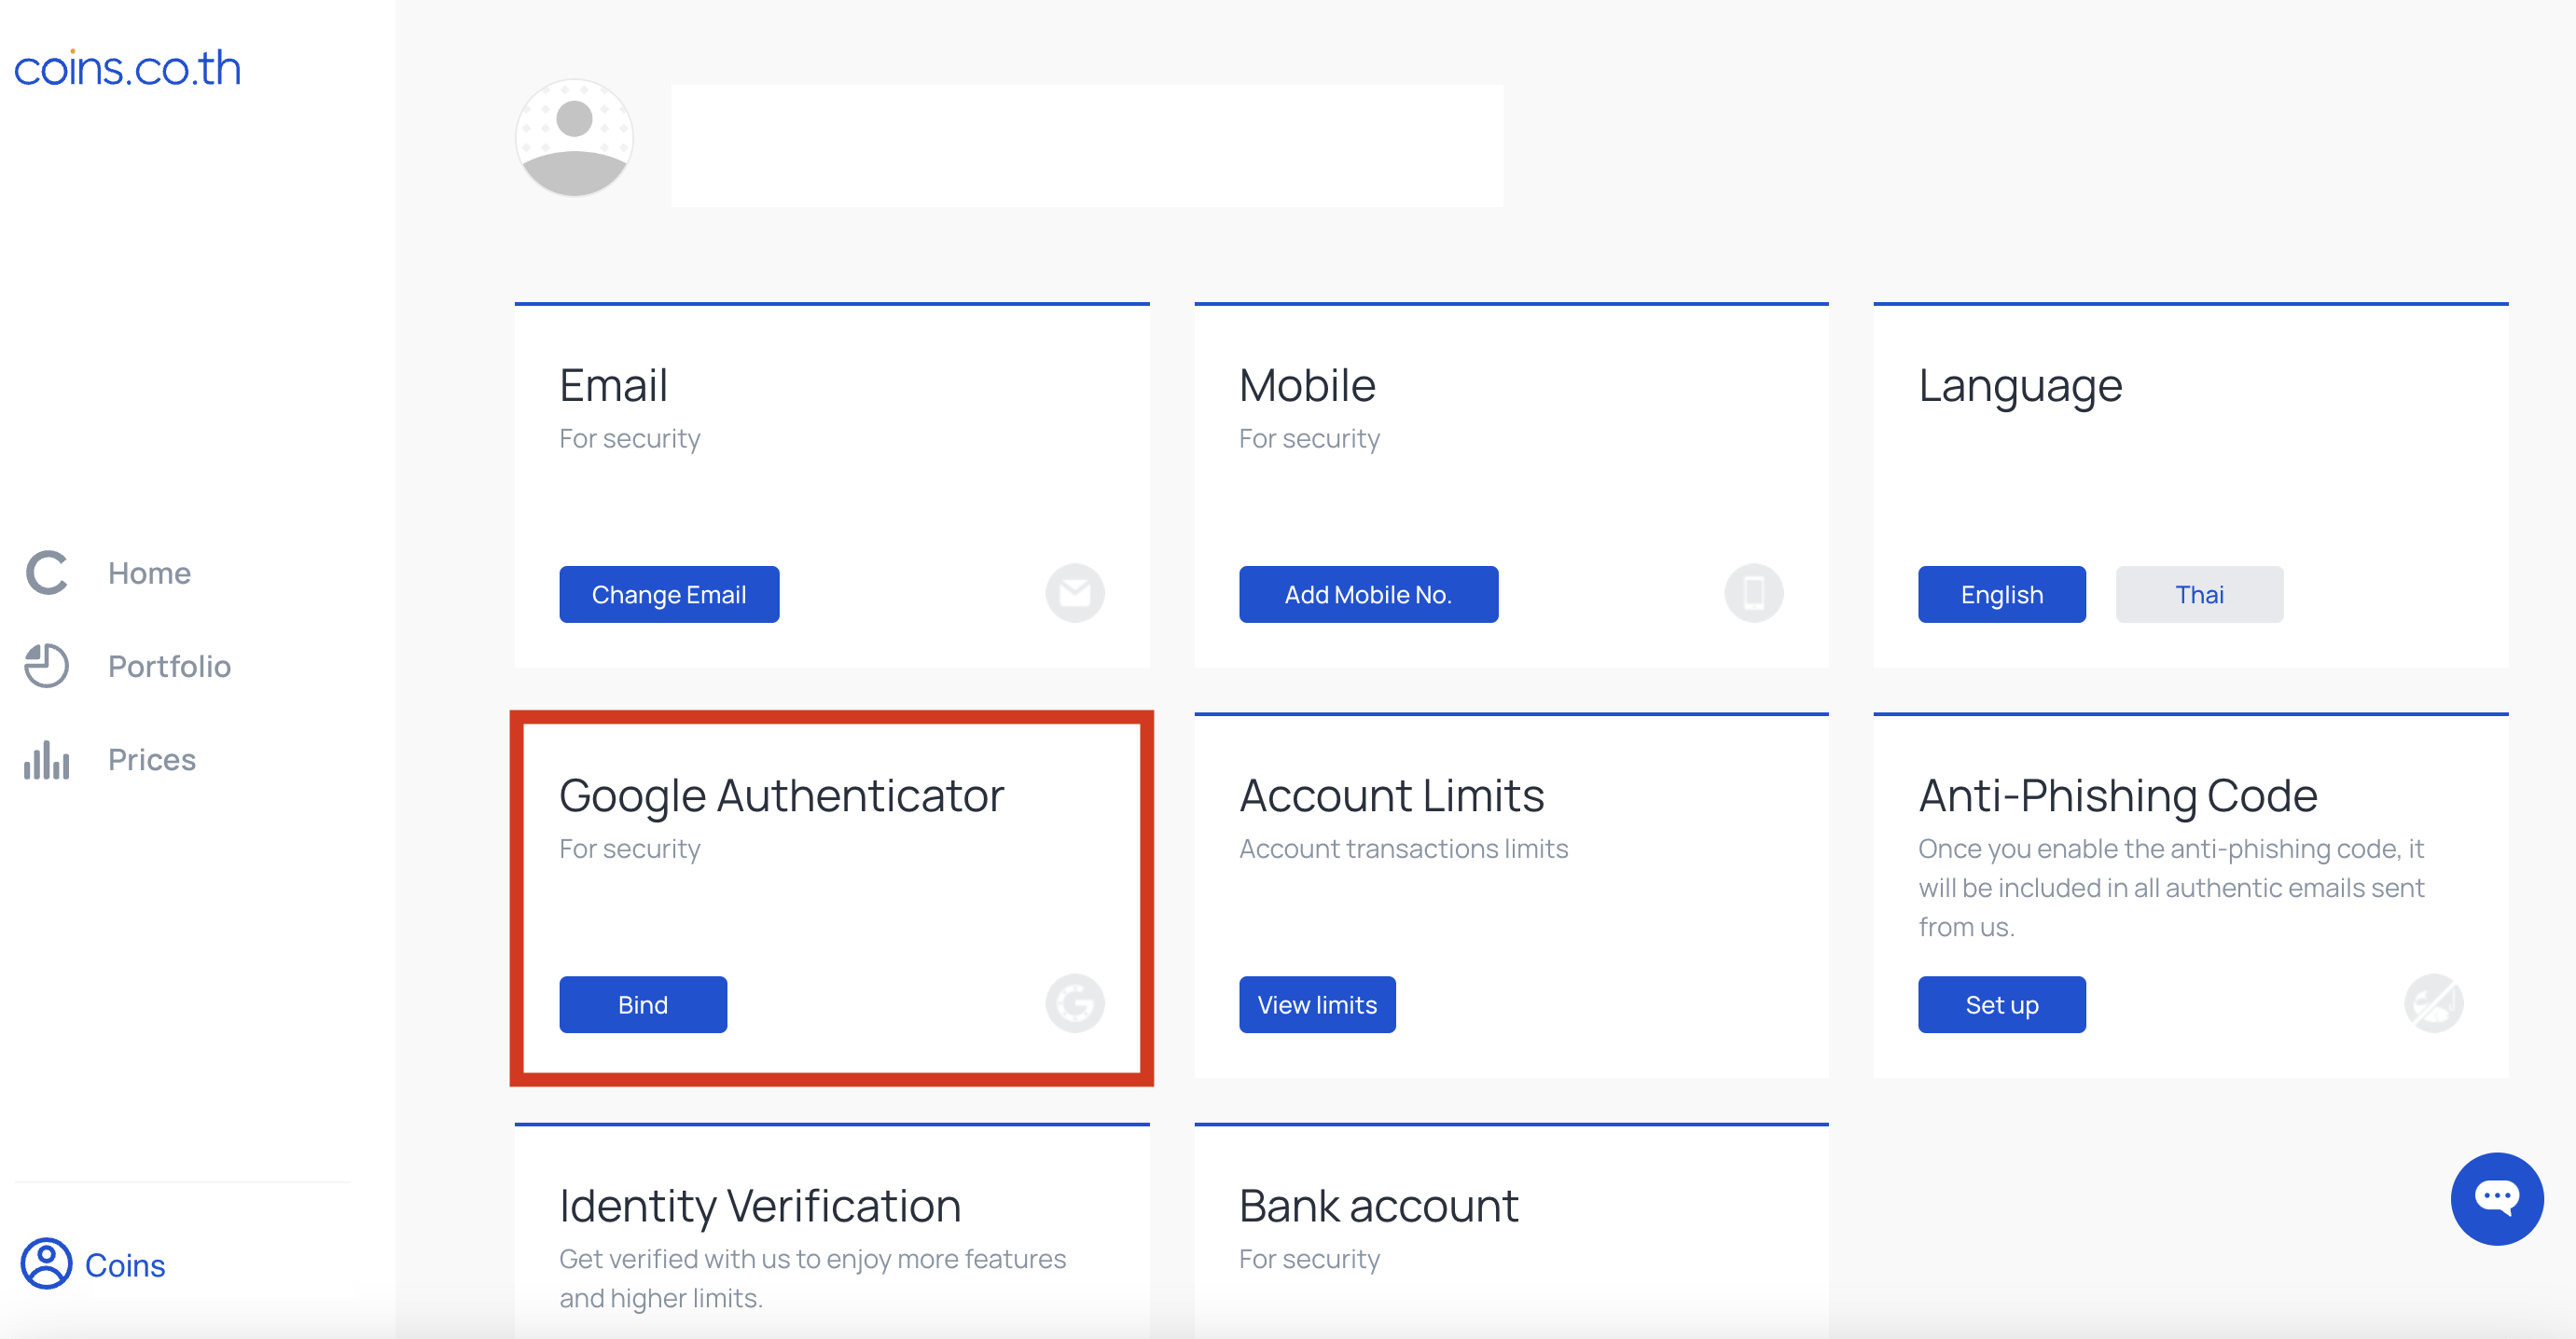Click the phone icon in Mobile card
This screenshot has width=2576, height=1339.
coord(1753,593)
